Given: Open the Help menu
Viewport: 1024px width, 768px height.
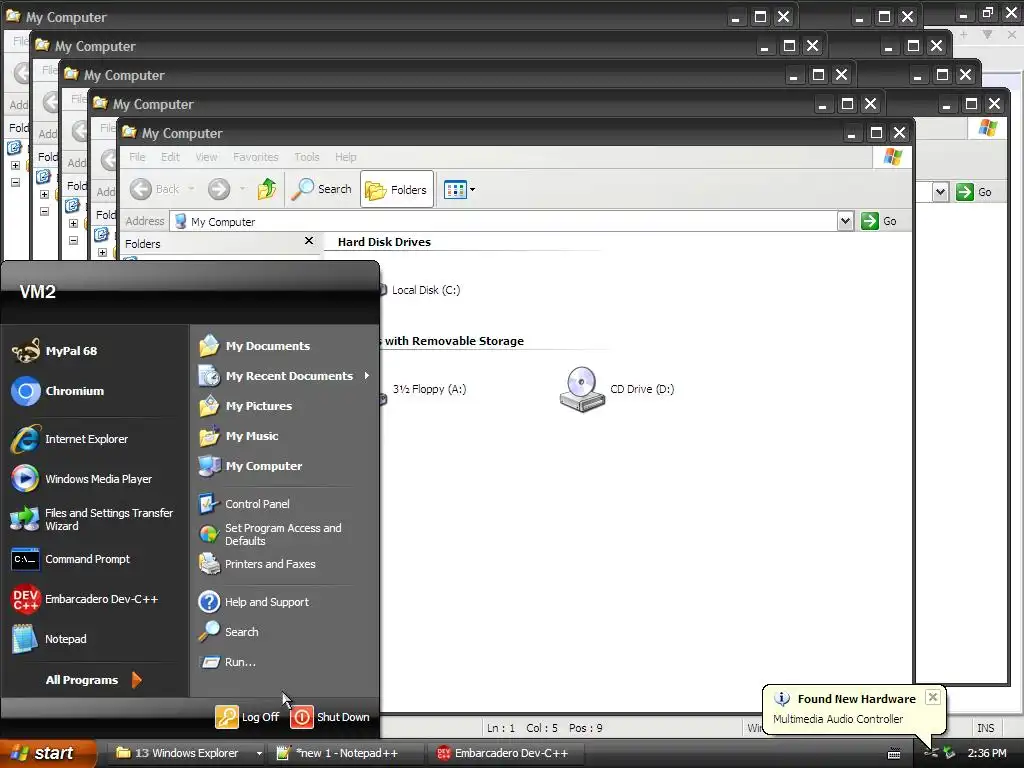Looking at the screenshot, I should pyautogui.click(x=345, y=157).
